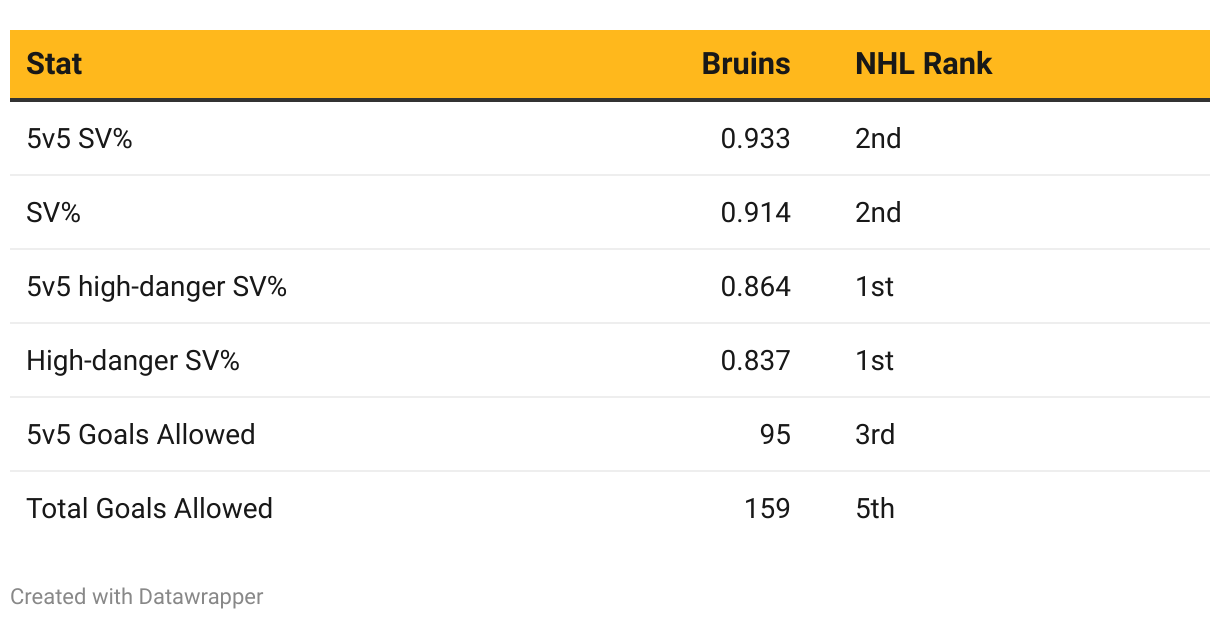1220x620 pixels.
Task: Click the 3rd rank cell
Action: point(875,435)
